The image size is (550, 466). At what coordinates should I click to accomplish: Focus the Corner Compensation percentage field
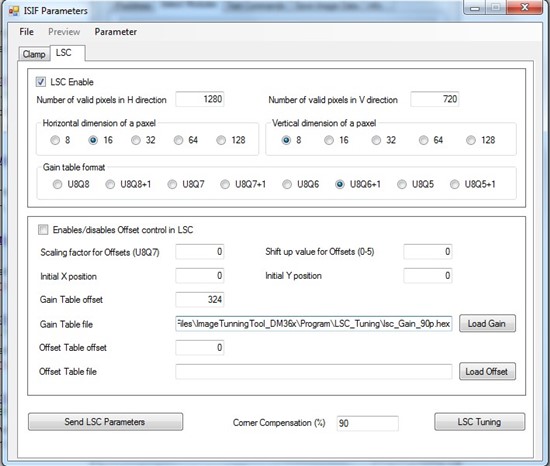point(367,423)
